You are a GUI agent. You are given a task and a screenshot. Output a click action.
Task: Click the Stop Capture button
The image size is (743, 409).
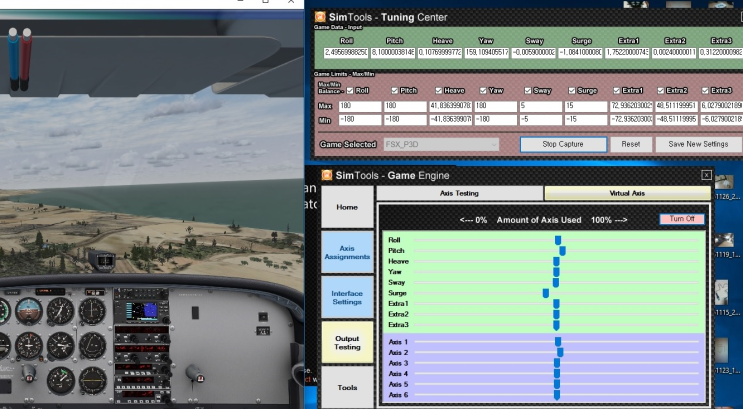click(x=563, y=144)
